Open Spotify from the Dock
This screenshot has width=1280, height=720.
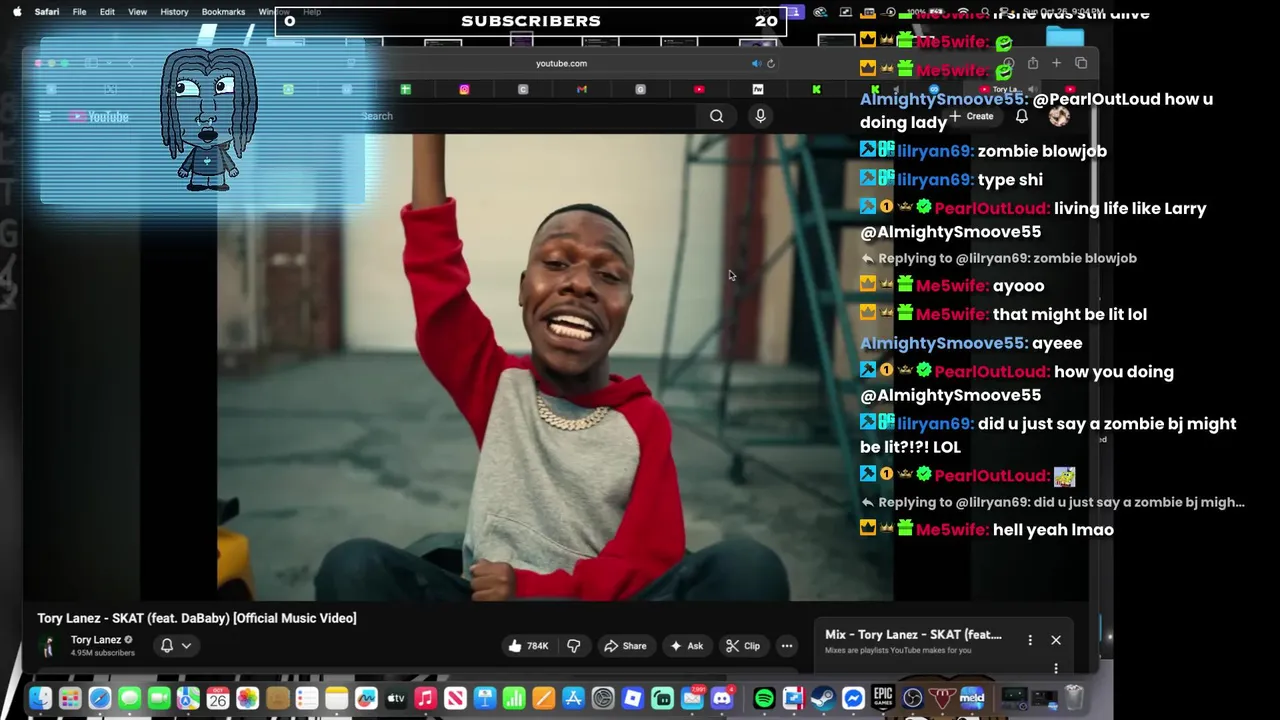click(764, 698)
